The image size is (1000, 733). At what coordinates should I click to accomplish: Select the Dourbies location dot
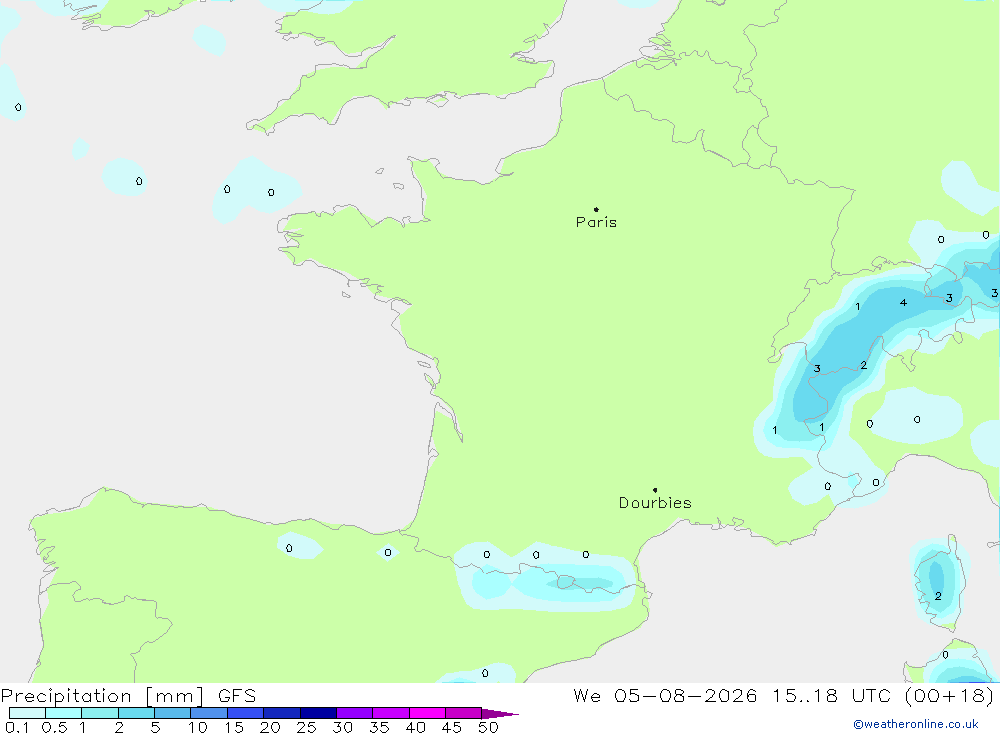(655, 490)
